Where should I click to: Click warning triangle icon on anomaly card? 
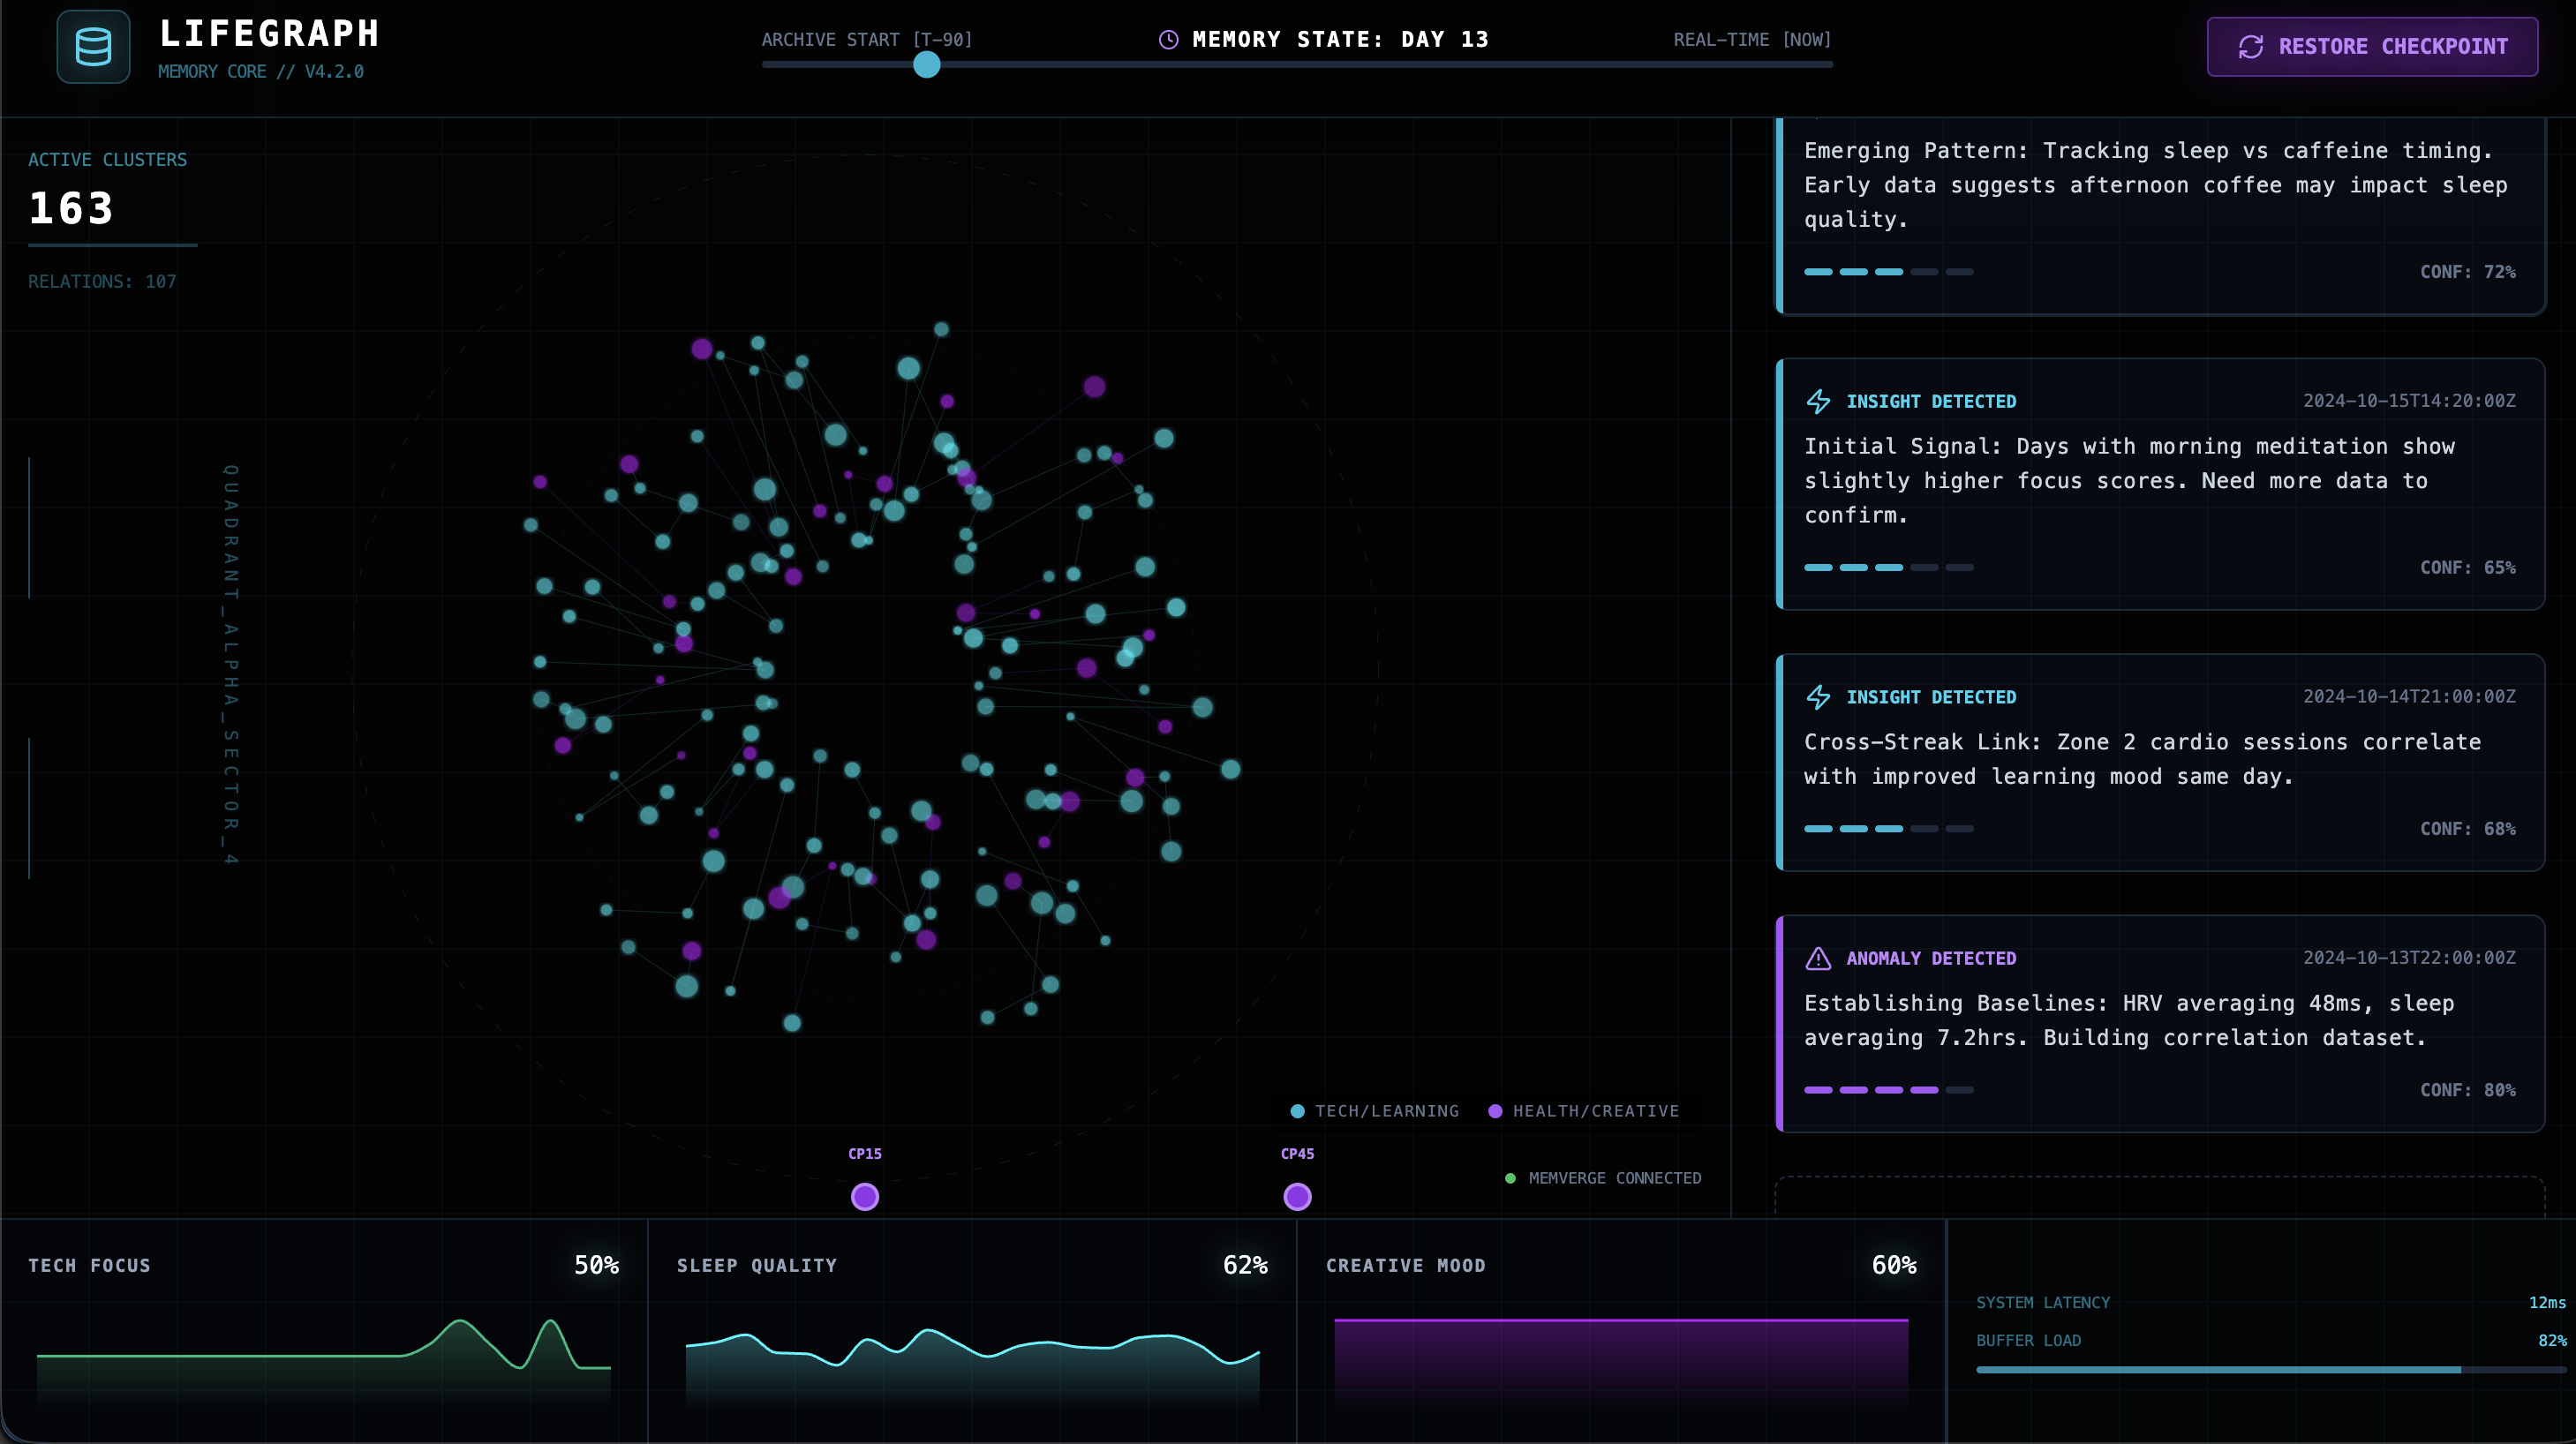pos(1818,958)
